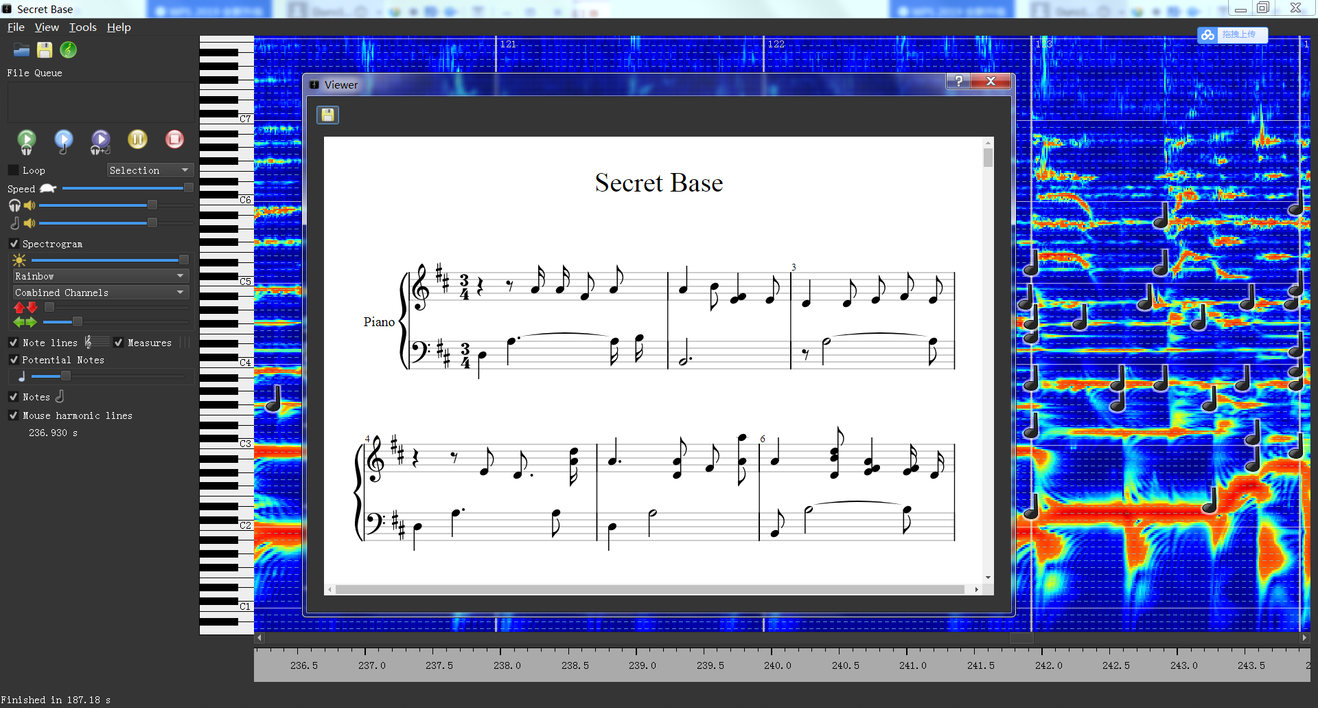Open file with the folder icon

21,50
